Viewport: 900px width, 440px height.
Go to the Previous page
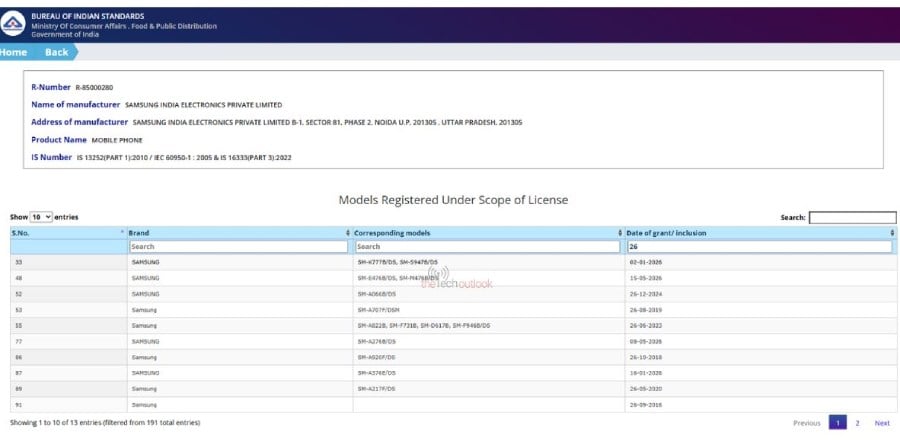(806, 423)
